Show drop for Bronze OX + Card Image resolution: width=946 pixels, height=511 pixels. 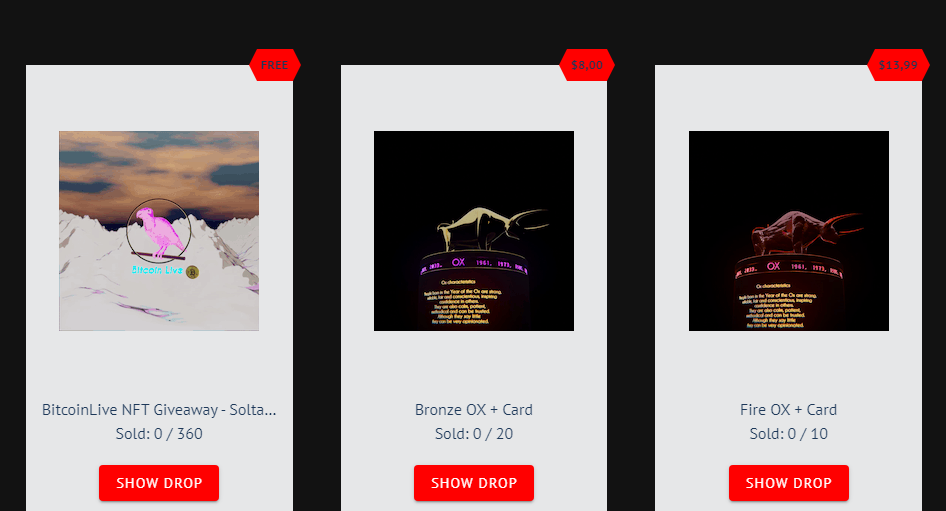(474, 483)
